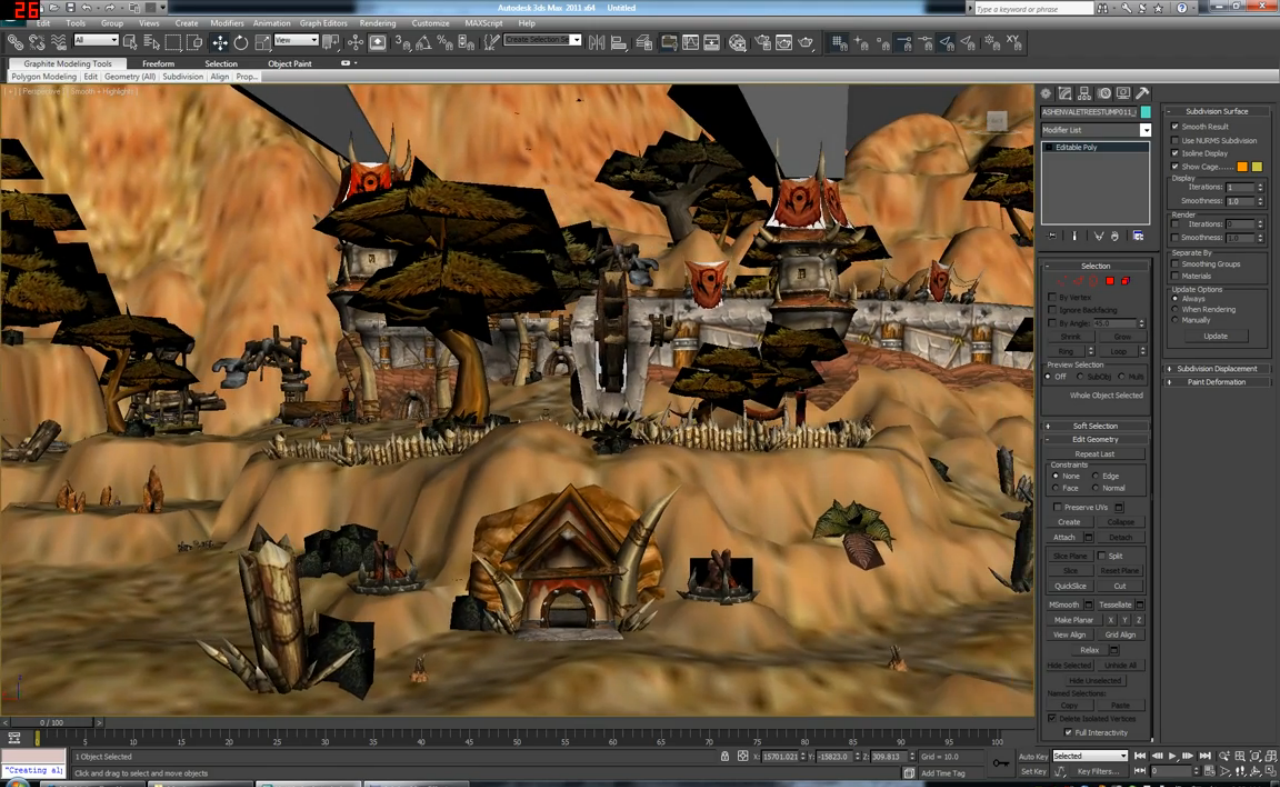Open the Rendered Frame Window icon

click(x=784, y=43)
